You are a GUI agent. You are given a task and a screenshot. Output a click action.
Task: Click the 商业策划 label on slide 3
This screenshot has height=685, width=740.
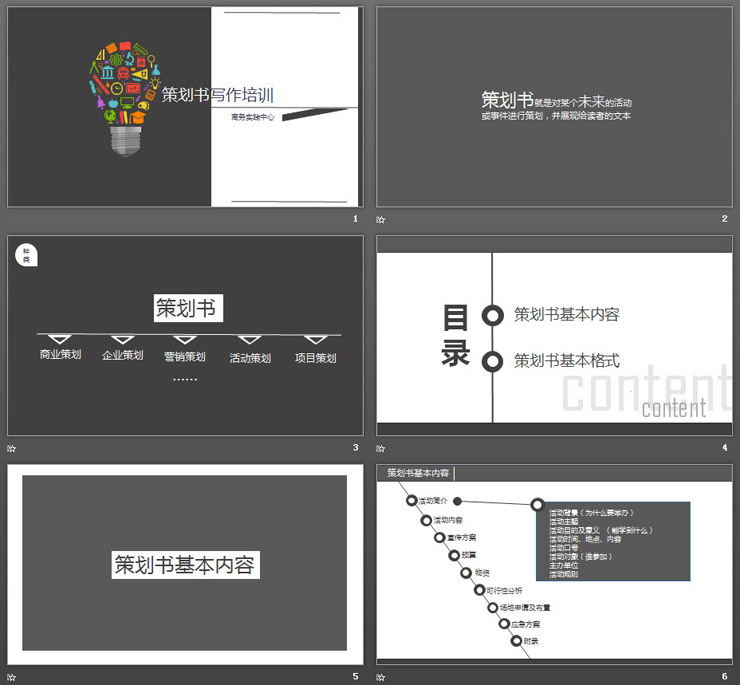pos(60,355)
